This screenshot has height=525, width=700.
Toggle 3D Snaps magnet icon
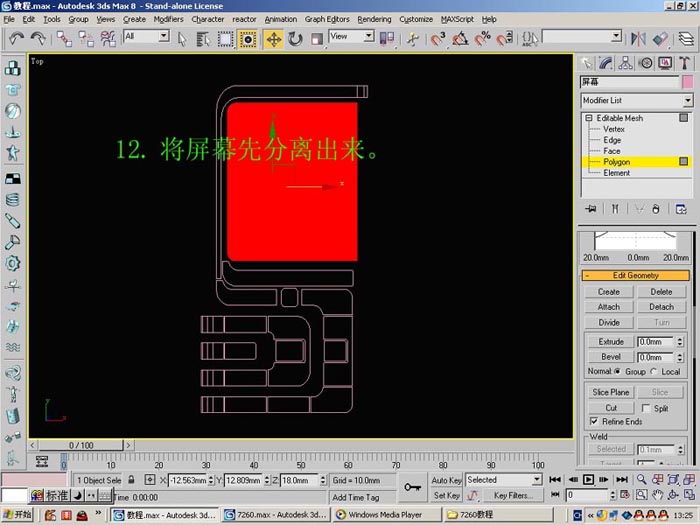pos(438,39)
